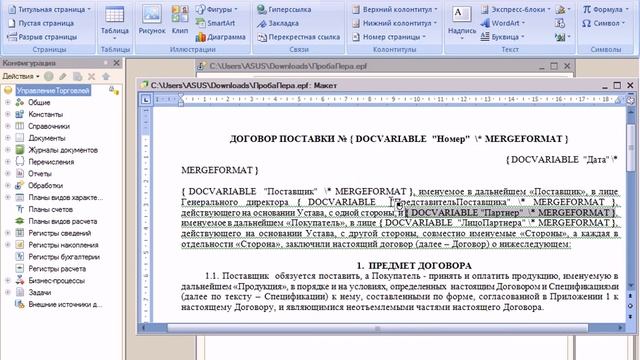This screenshot has width=640, height=360.
Task: Click the delete X icon in Конфигурация toolbar
Action: tap(91, 76)
